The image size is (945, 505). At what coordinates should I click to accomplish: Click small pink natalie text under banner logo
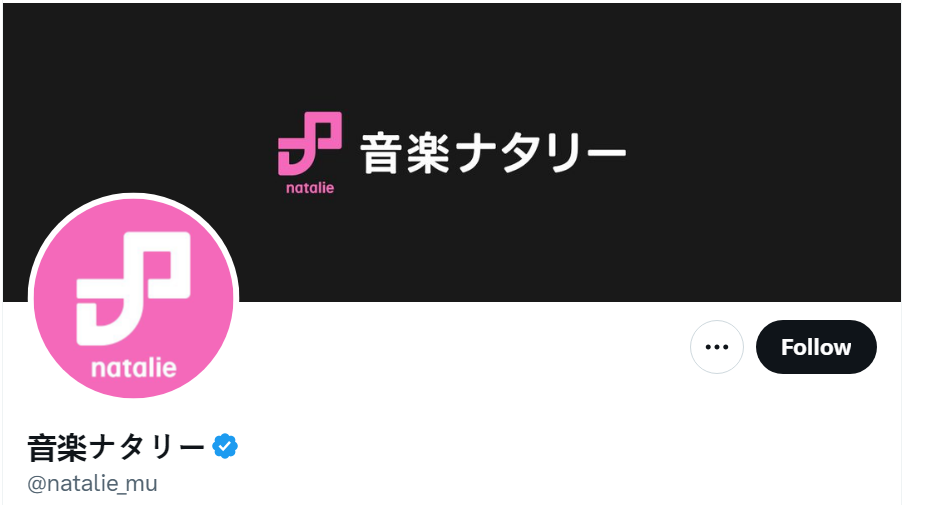tap(310, 187)
